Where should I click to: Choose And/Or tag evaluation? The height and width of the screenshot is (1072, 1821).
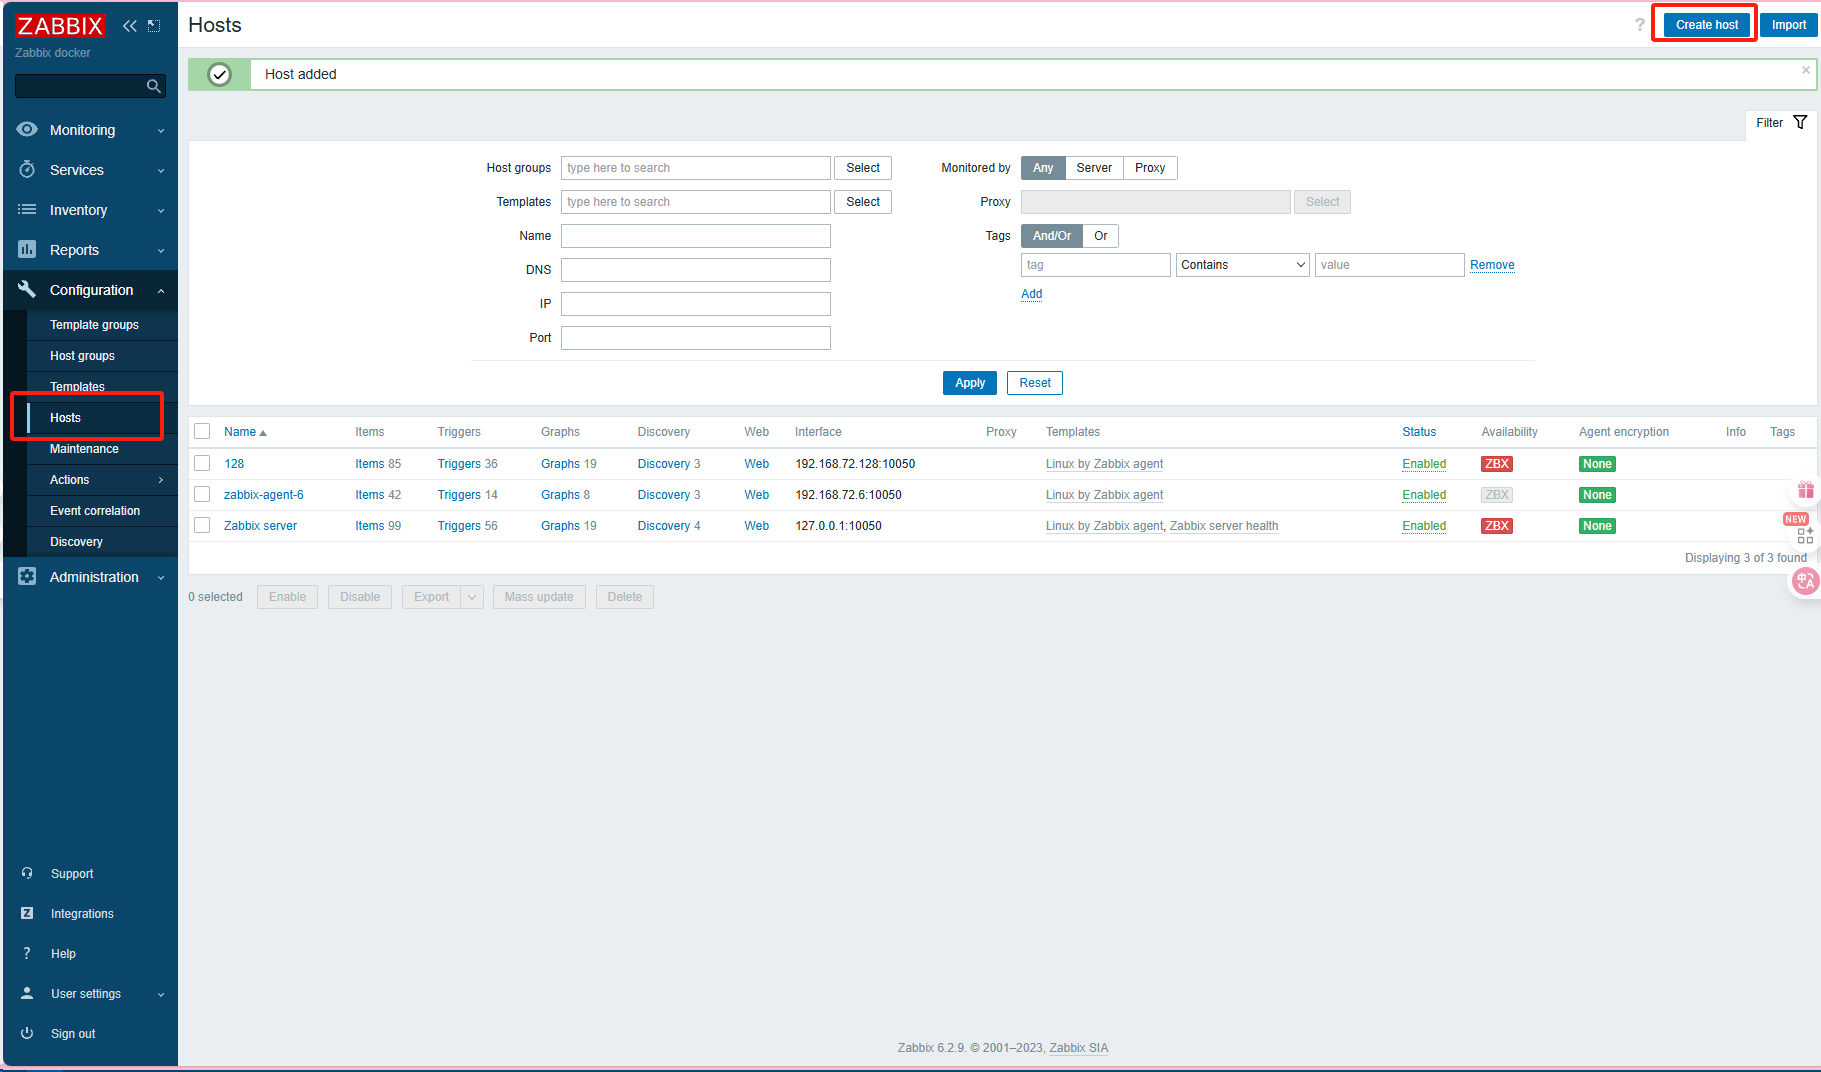coord(1052,236)
